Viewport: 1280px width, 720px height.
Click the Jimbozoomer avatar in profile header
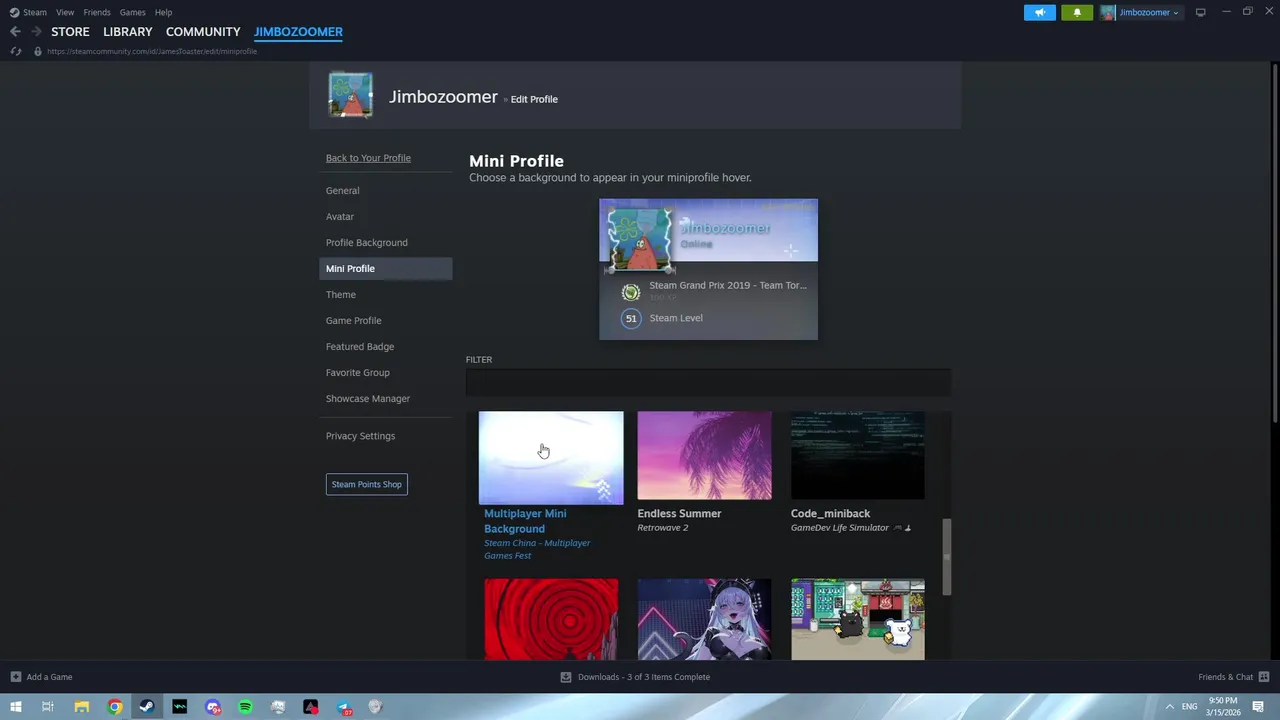click(351, 95)
